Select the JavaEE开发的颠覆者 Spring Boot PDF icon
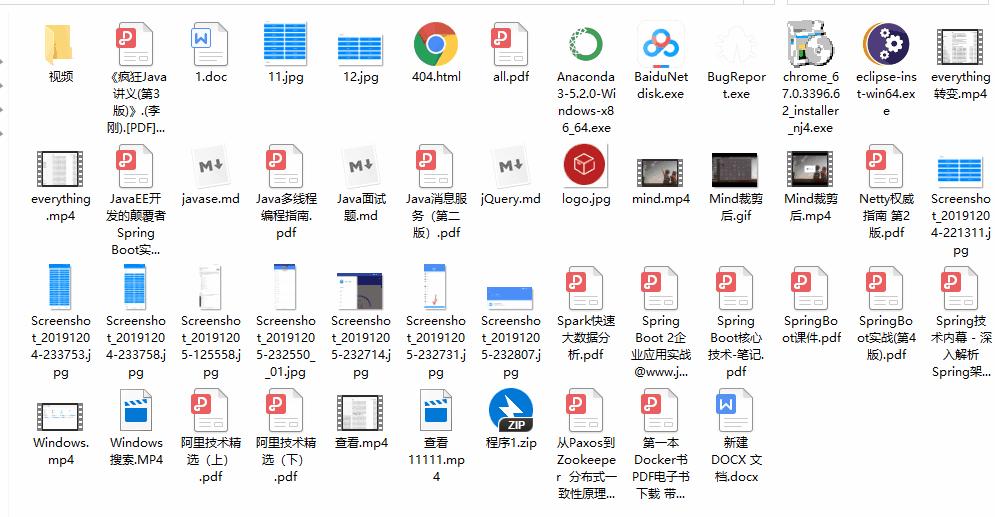 click(x=135, y=166)
